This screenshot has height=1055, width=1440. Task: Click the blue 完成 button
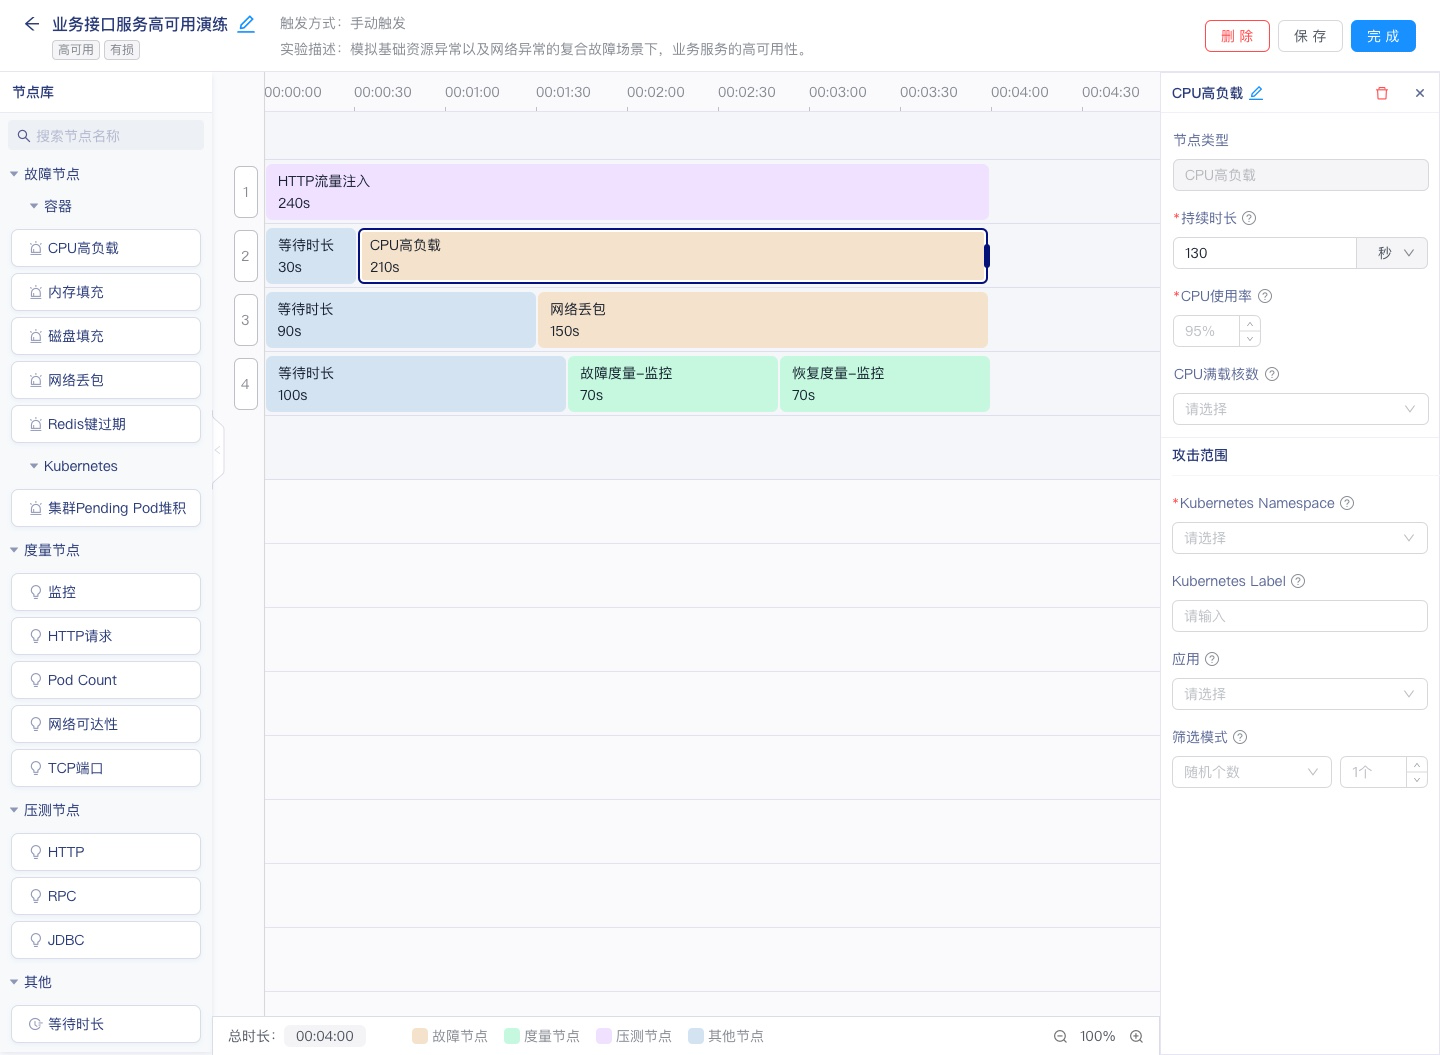[x=1383, y=36]
